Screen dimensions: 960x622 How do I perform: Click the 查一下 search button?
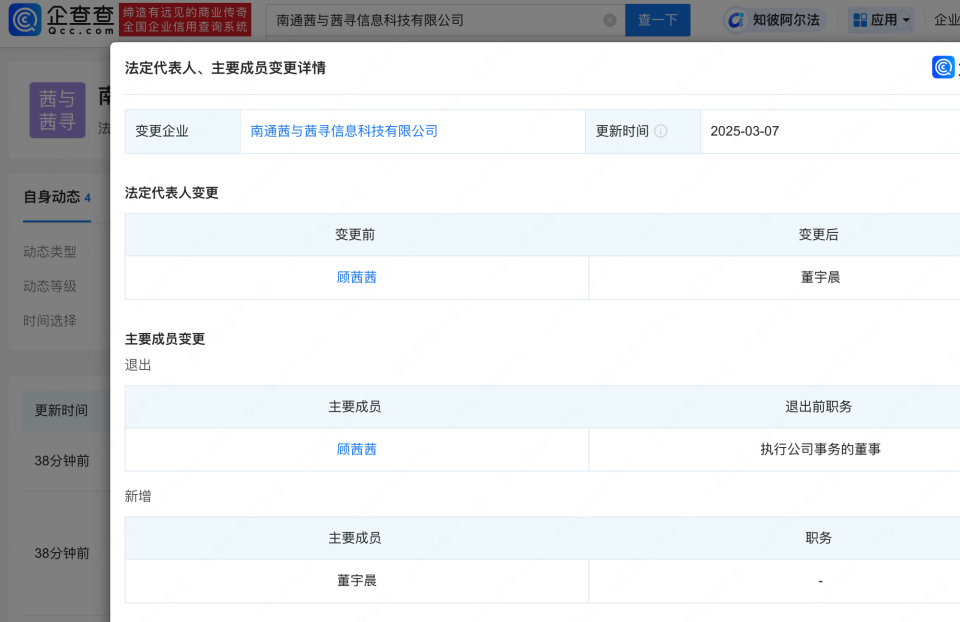click(x=658, y=20)
